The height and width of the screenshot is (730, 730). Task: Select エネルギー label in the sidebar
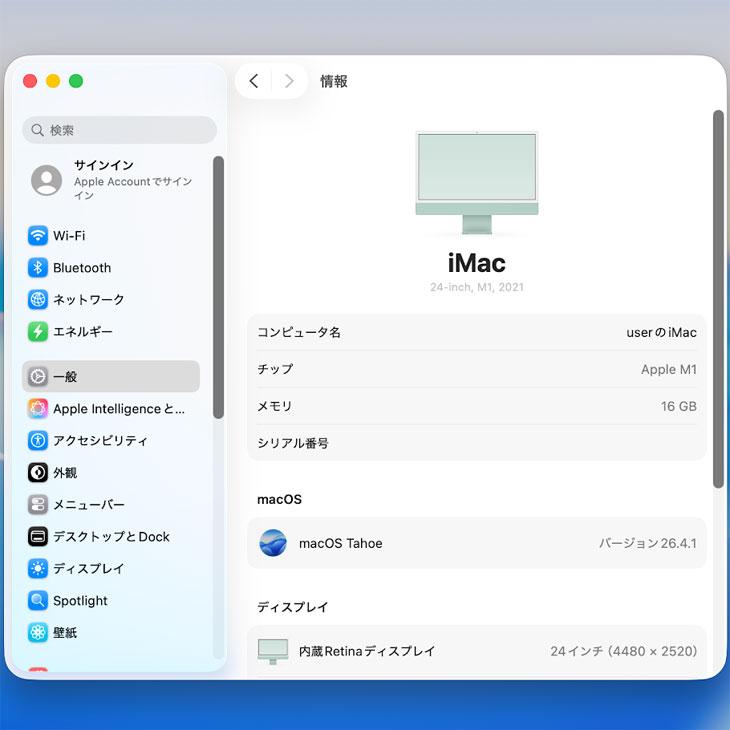[x=82, y=331]
